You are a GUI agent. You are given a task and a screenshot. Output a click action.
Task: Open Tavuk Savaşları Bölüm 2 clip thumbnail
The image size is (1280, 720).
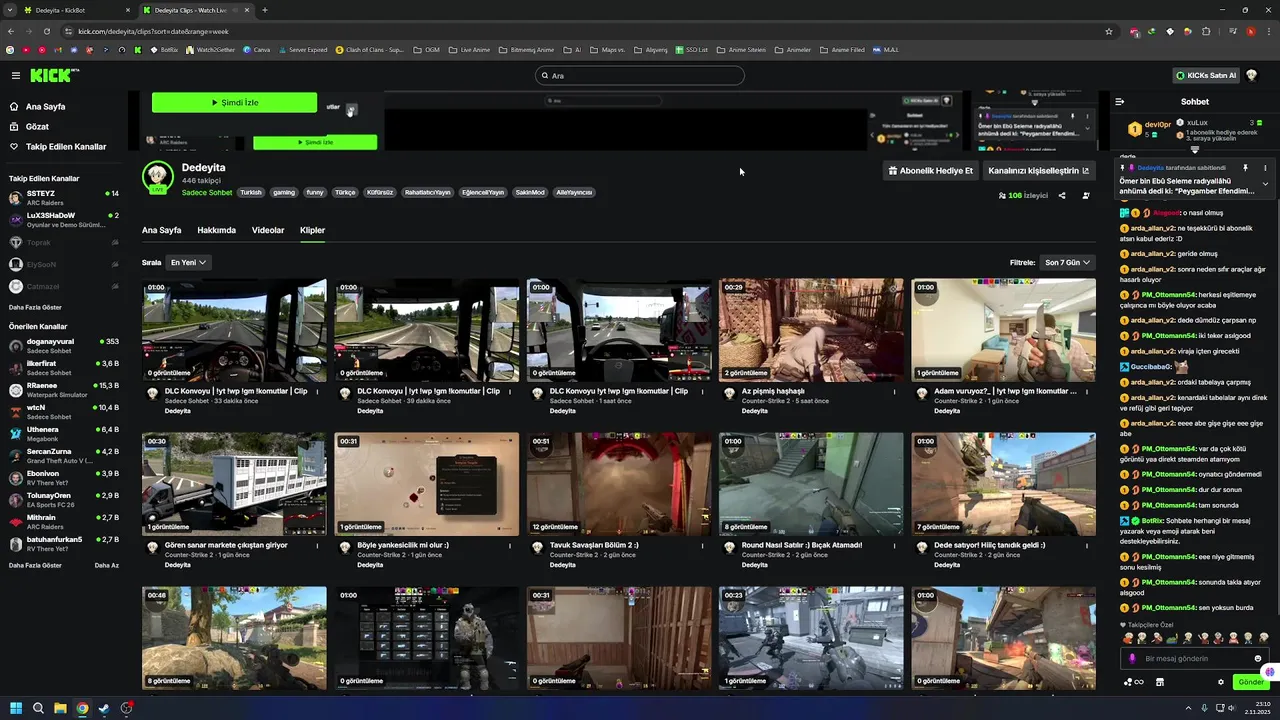pyautogui.click(x=619, y=484)
